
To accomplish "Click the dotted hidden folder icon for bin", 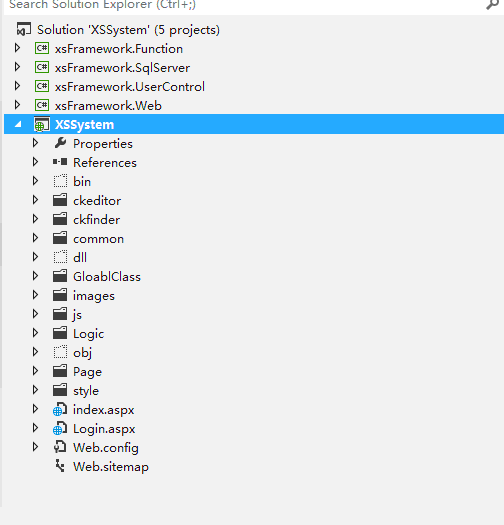I will pos(60,181).
